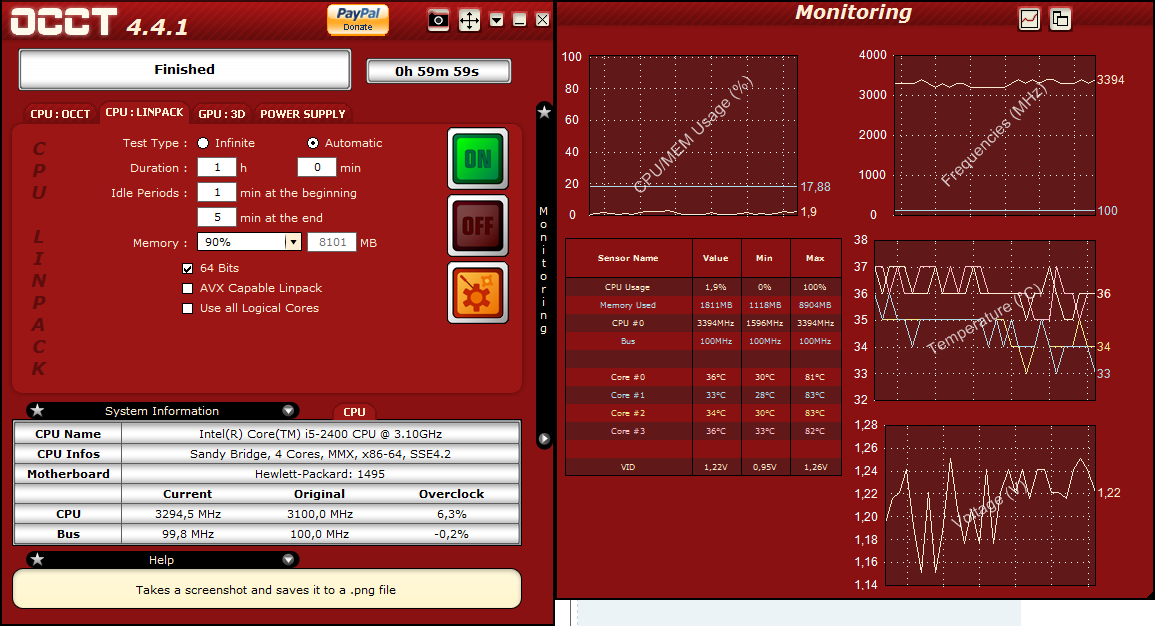
Task: Toggle the 64 Bits checkbox
Action: click(188, 269)
